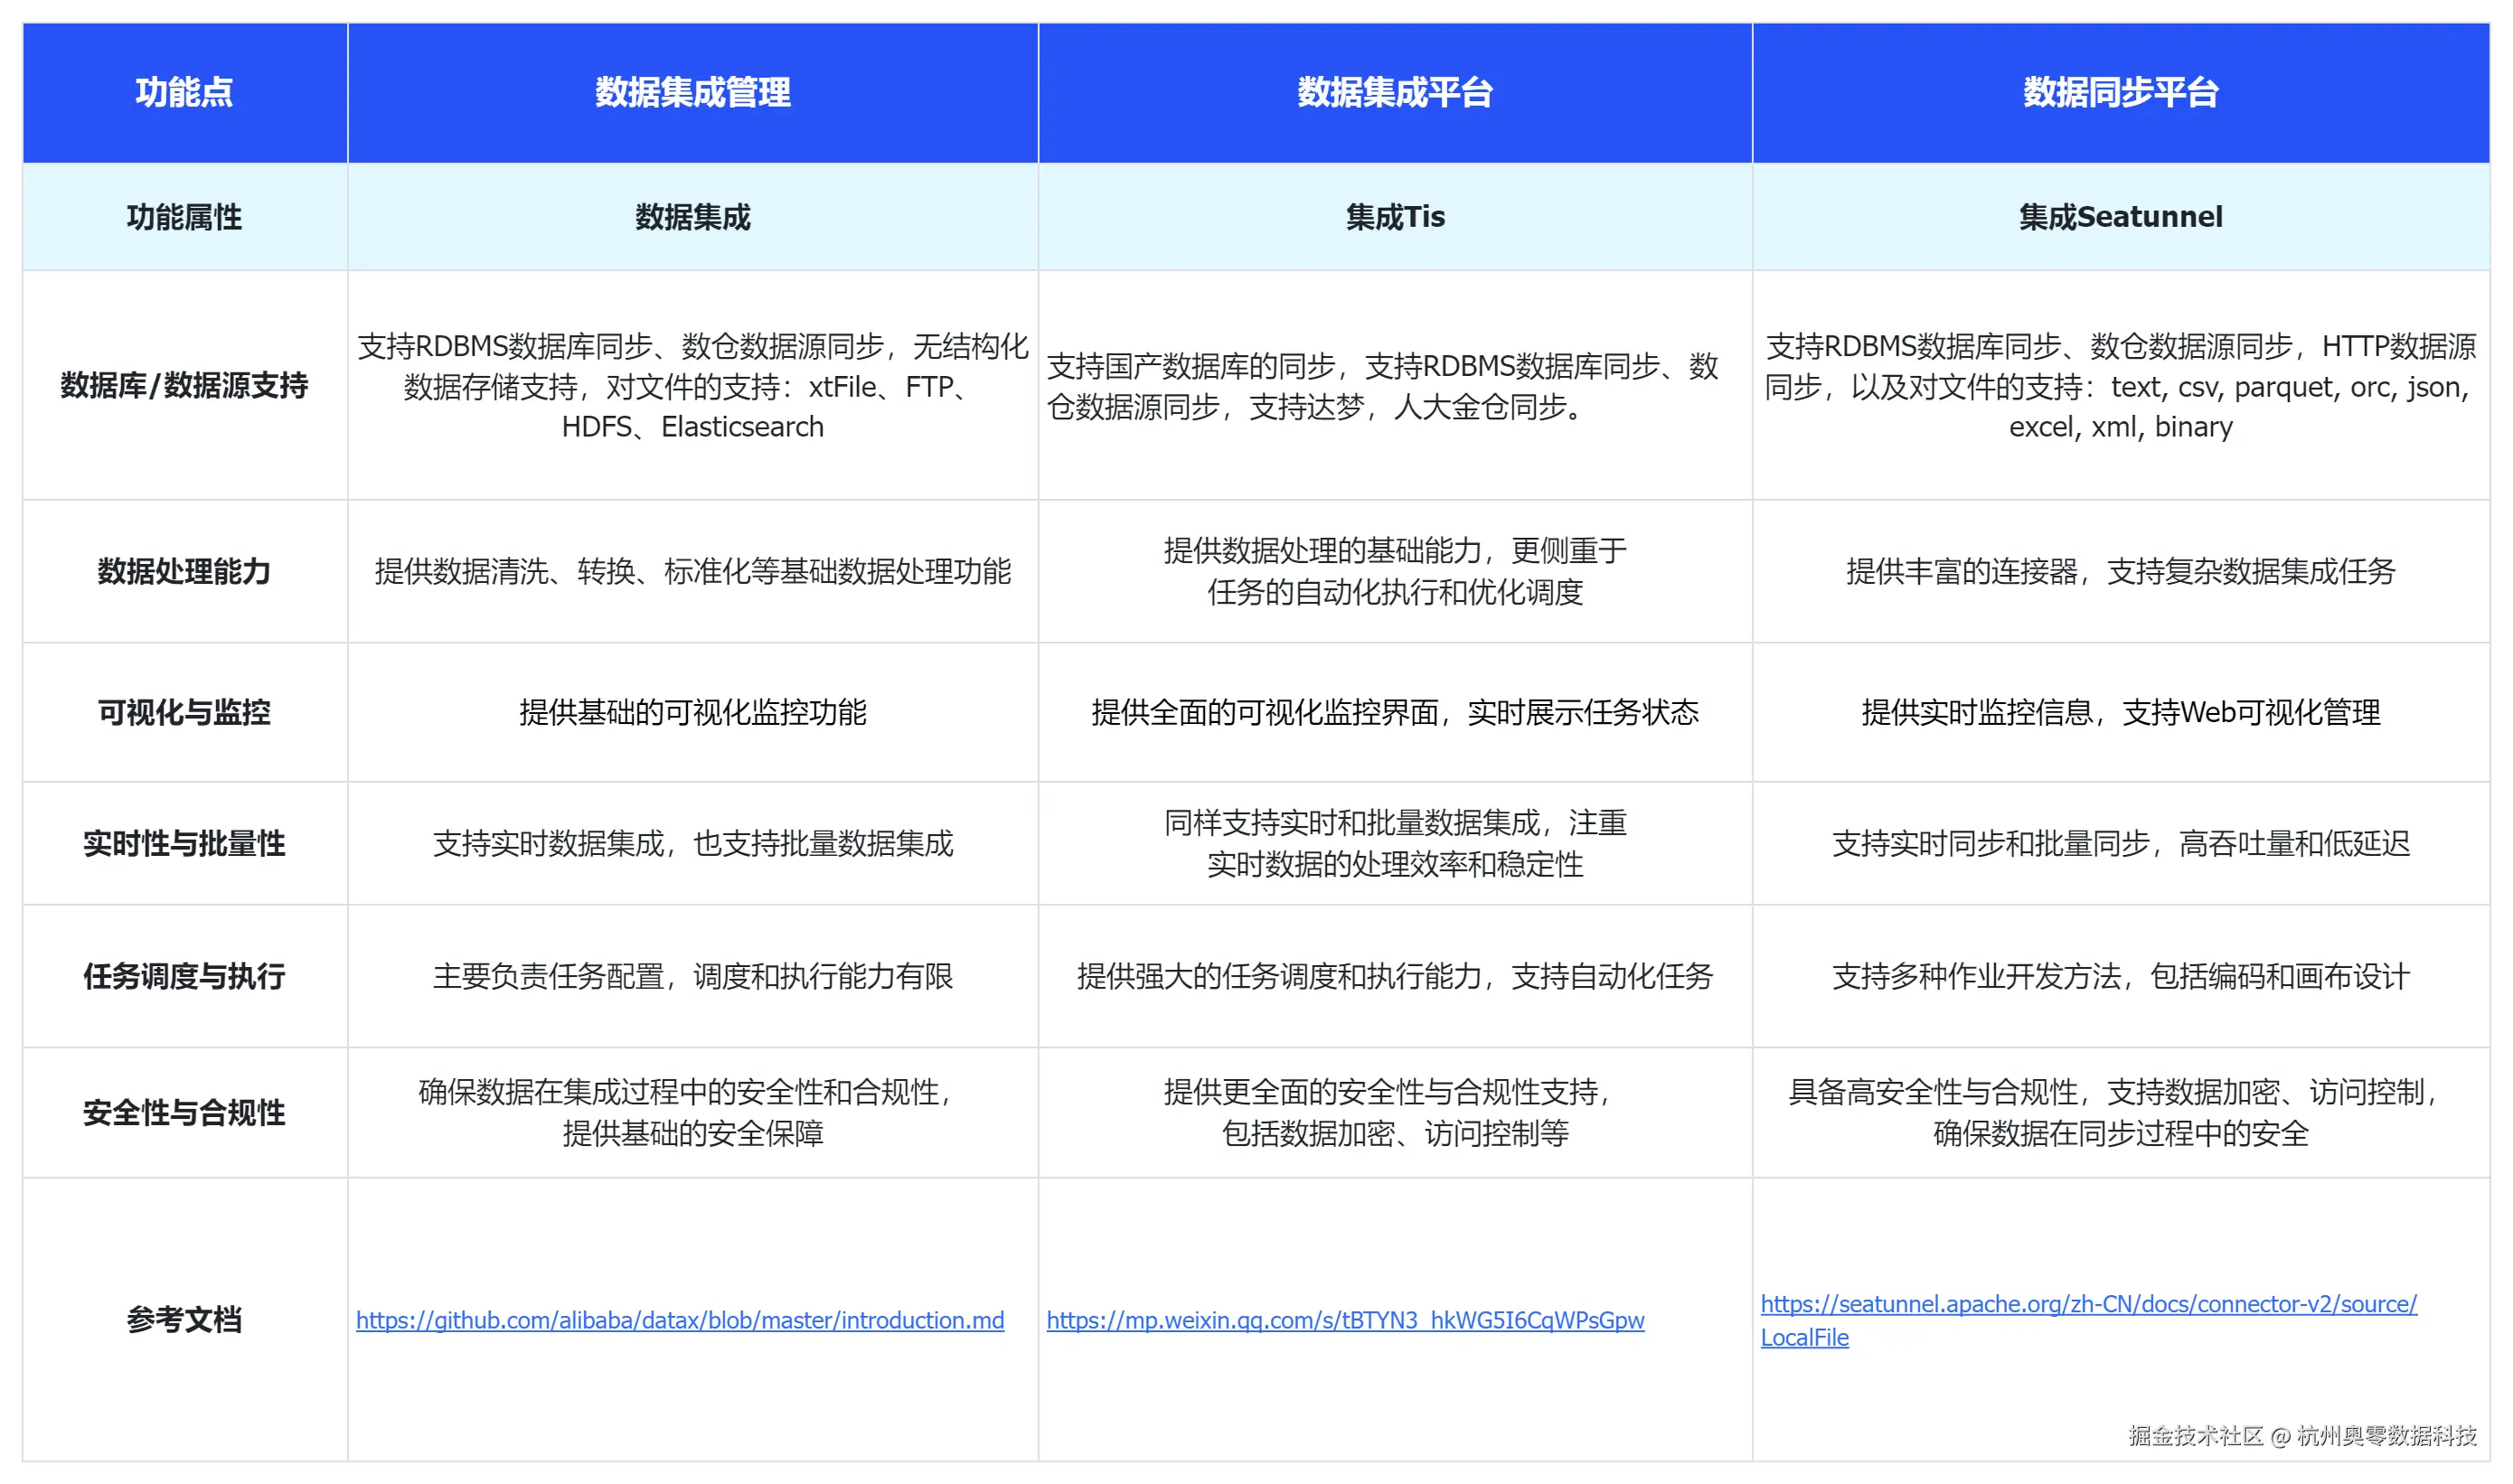This screenshot has width=2513, height=1484.
Task: Click the cell about 支持国产数据库的同步
Action: 1395,385
